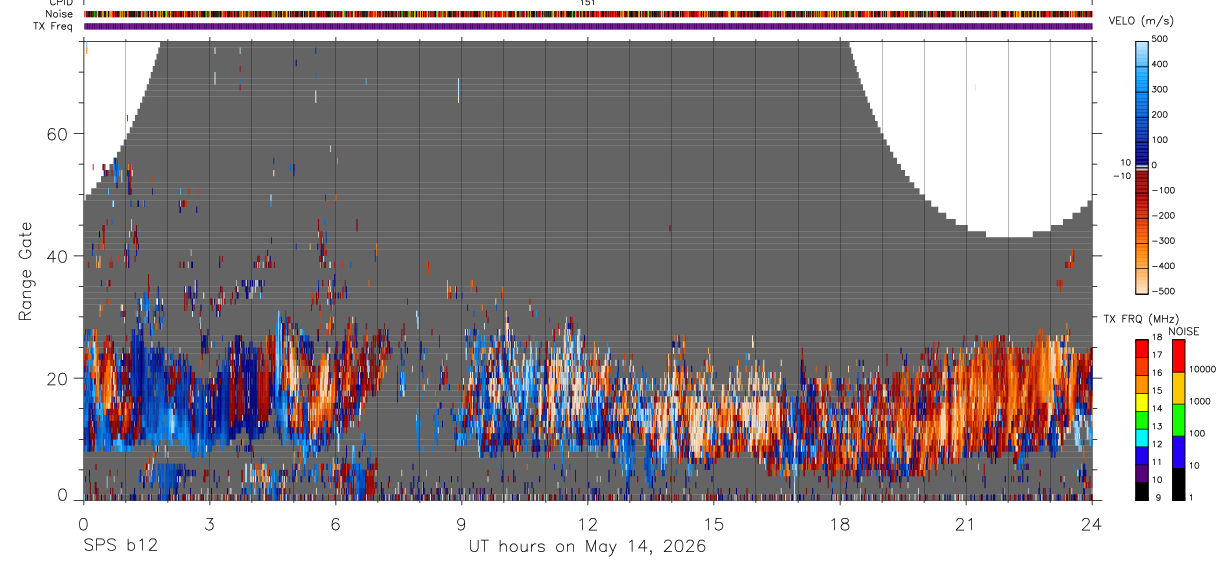This screenshot has width=1228, height=567.
Task: Click the -10 label on the velocity scale
Action: click(x=1122, y=175)
